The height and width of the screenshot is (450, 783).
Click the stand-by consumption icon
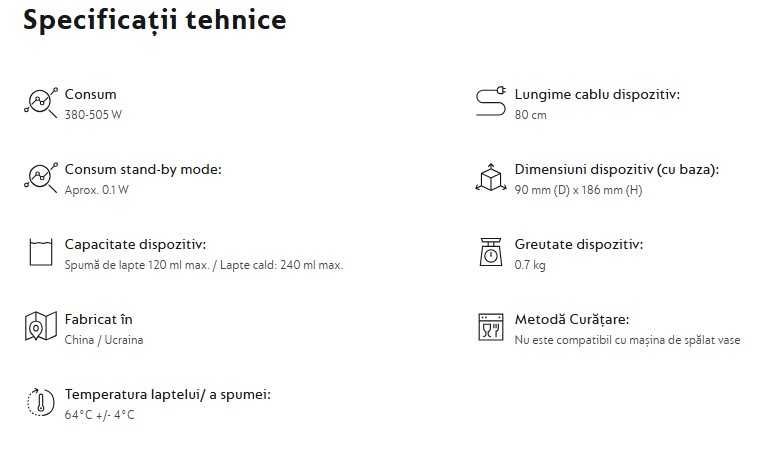39,176
